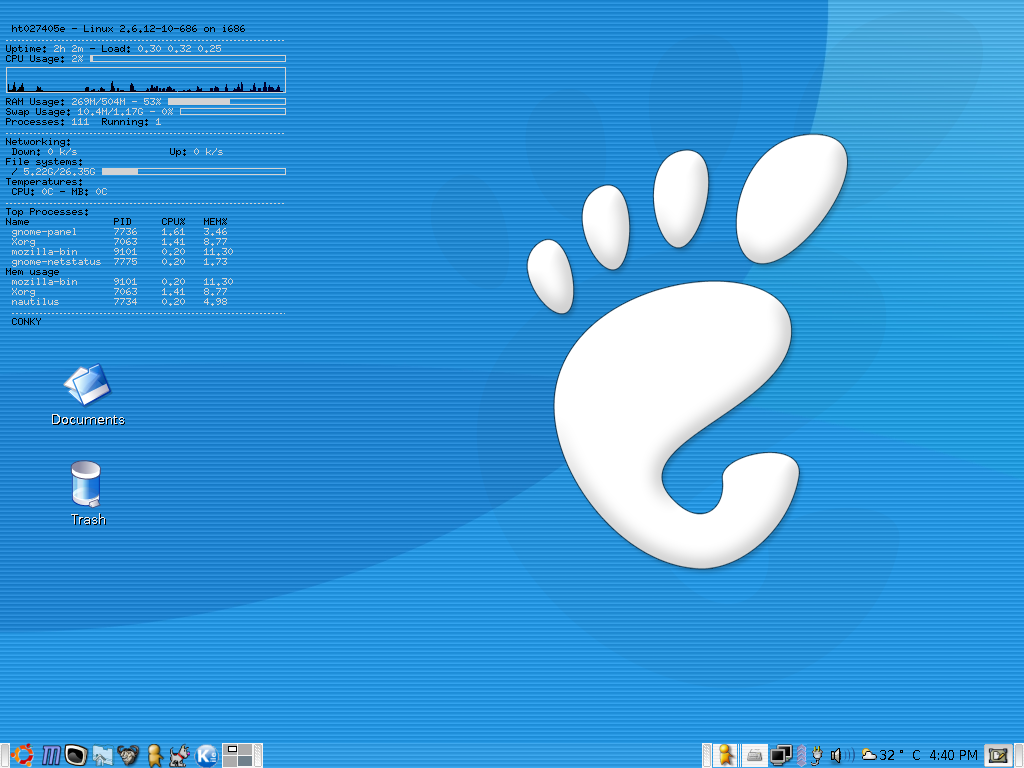Click the nautilus memory usage row
The height and width of the screenshot is (768, 1024).
click(120, 302)
